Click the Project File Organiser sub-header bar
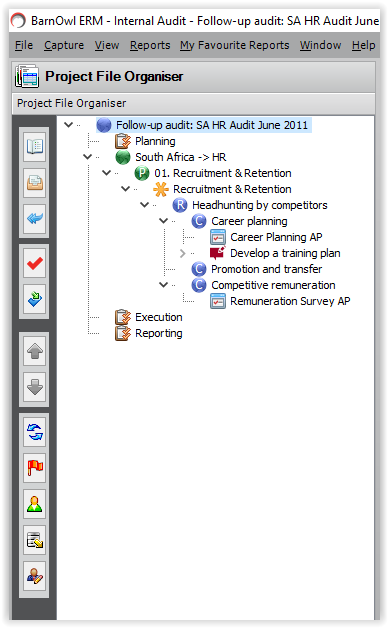Image resolution: width=388 pixels, height=628 pixels. (194, 103)
